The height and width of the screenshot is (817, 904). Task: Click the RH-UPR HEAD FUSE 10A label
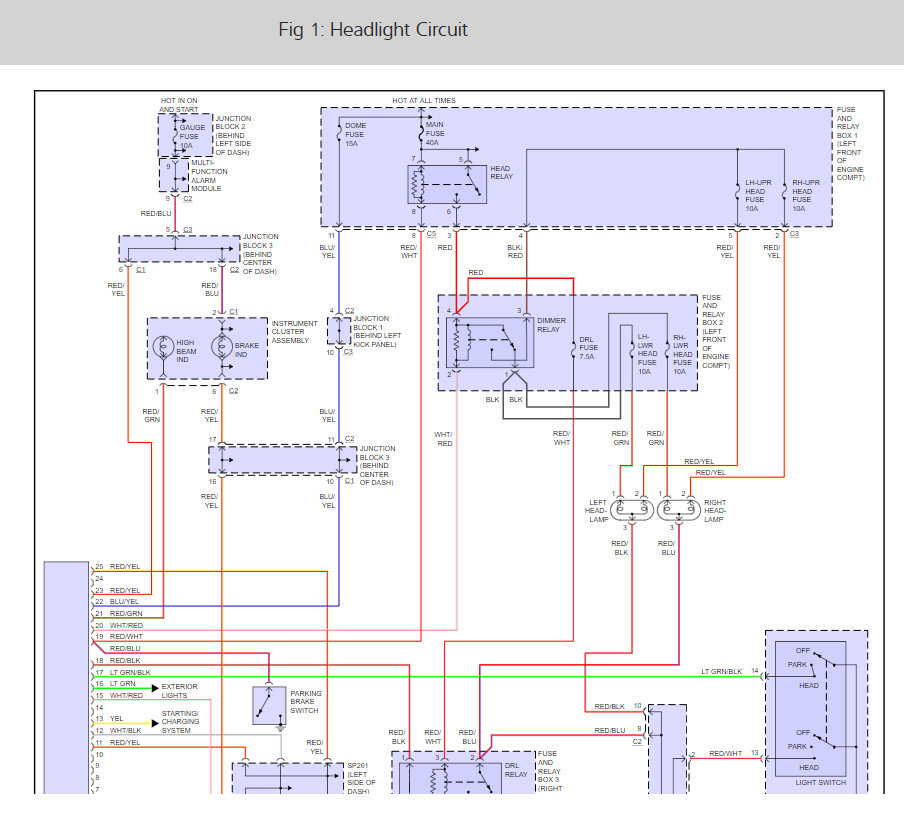point(805,195)
